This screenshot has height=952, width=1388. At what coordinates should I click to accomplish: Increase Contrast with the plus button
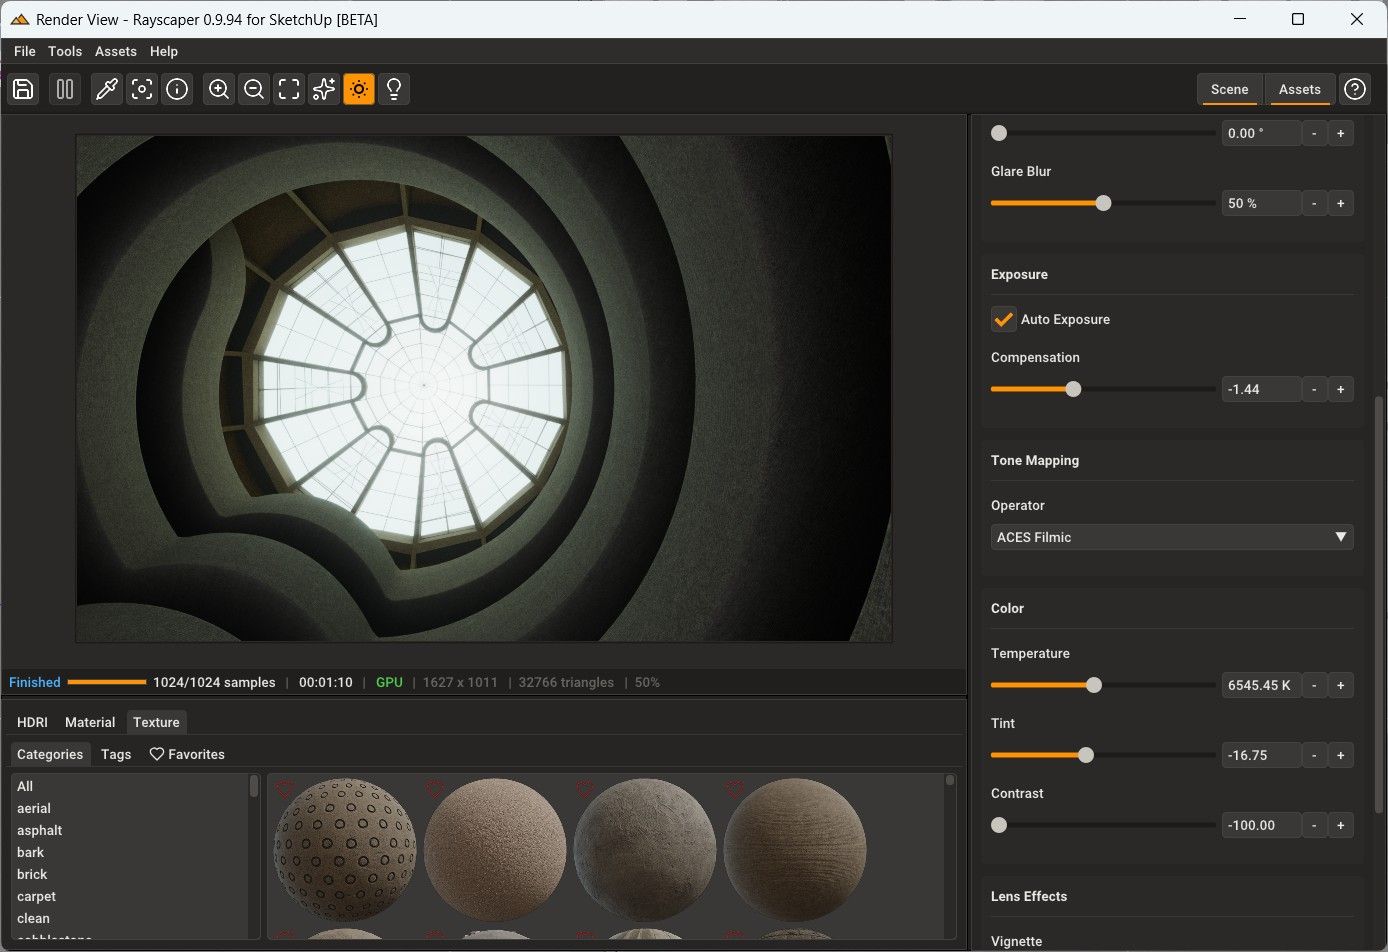click(1341, 825)
